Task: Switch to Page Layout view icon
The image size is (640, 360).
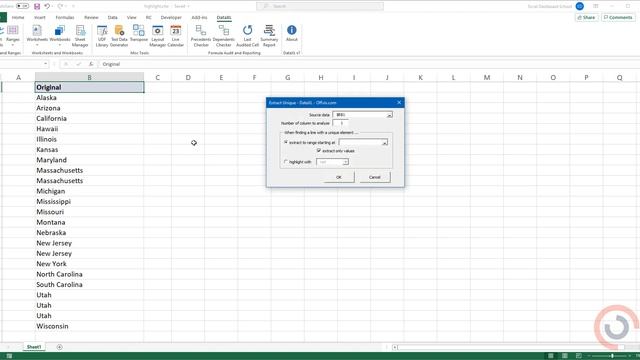Action: pos(564,356)
